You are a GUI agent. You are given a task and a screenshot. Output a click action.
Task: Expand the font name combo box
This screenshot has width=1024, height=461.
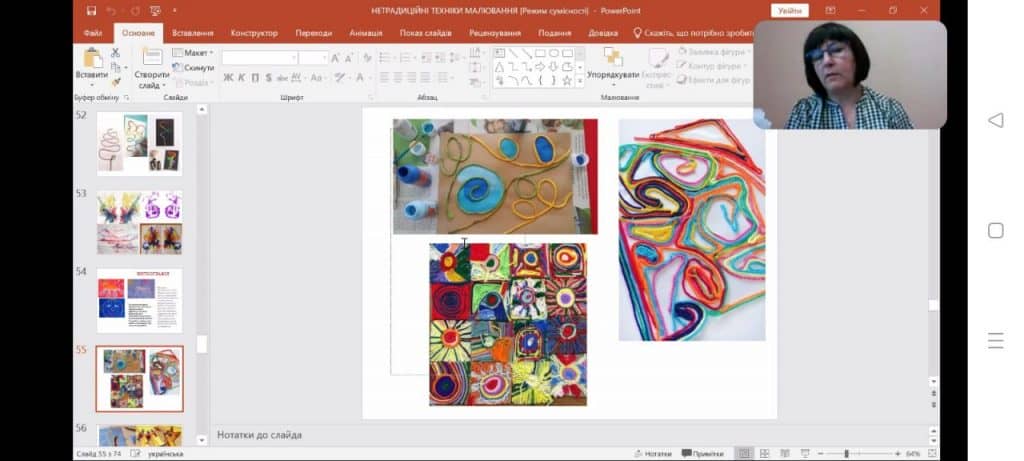[x=293, y=58]
